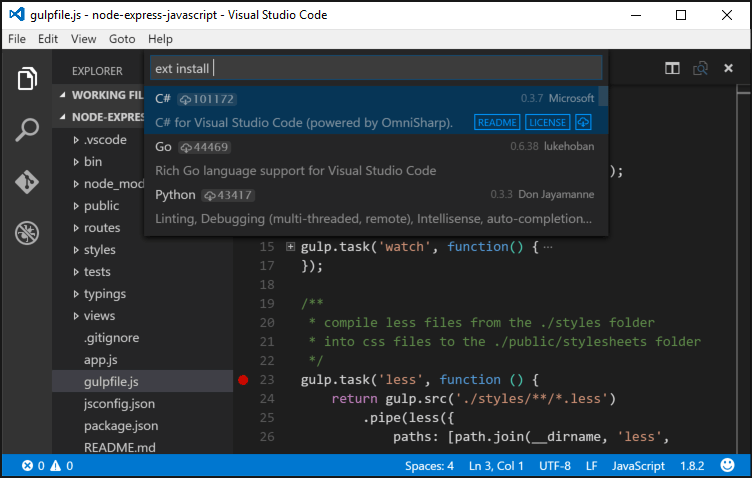Click the LICENSE button for C# extension

click(547, 122)
